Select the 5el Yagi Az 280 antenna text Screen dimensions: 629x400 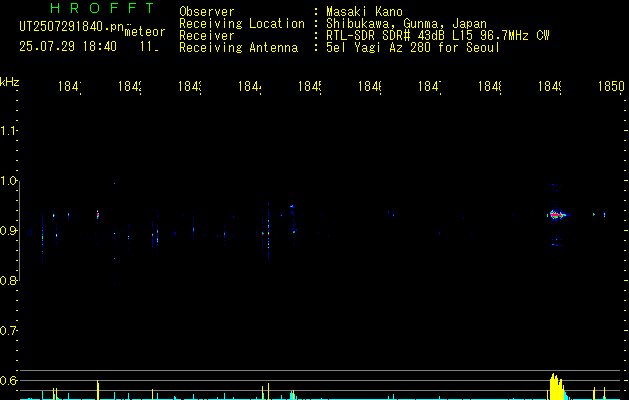pos(413,48)
